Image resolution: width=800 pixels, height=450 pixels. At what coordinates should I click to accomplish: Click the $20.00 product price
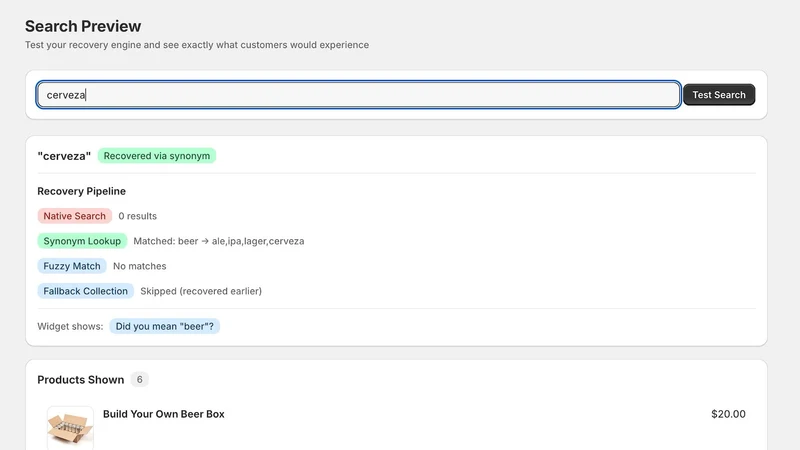728,414
